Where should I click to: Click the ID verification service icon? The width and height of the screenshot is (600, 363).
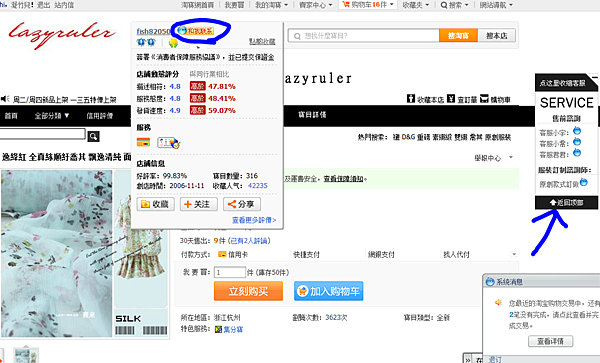tap(168, 143)
